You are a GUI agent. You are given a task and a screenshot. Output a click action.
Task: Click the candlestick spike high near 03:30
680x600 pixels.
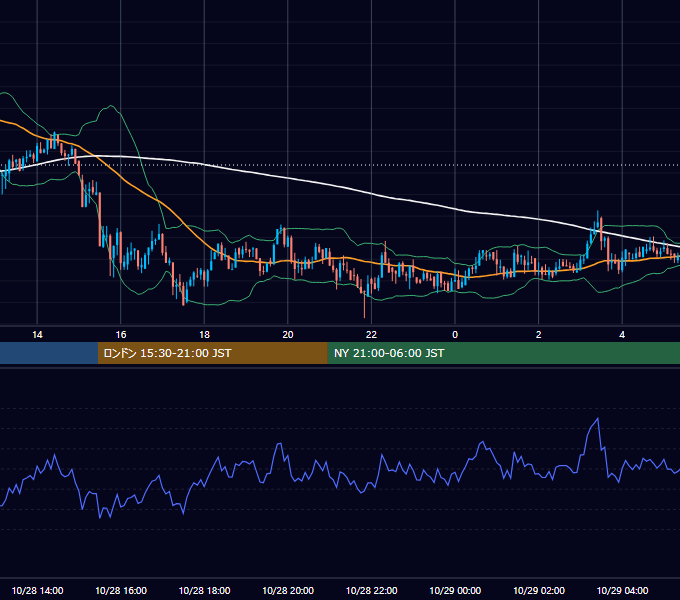[x=598, y=219]
